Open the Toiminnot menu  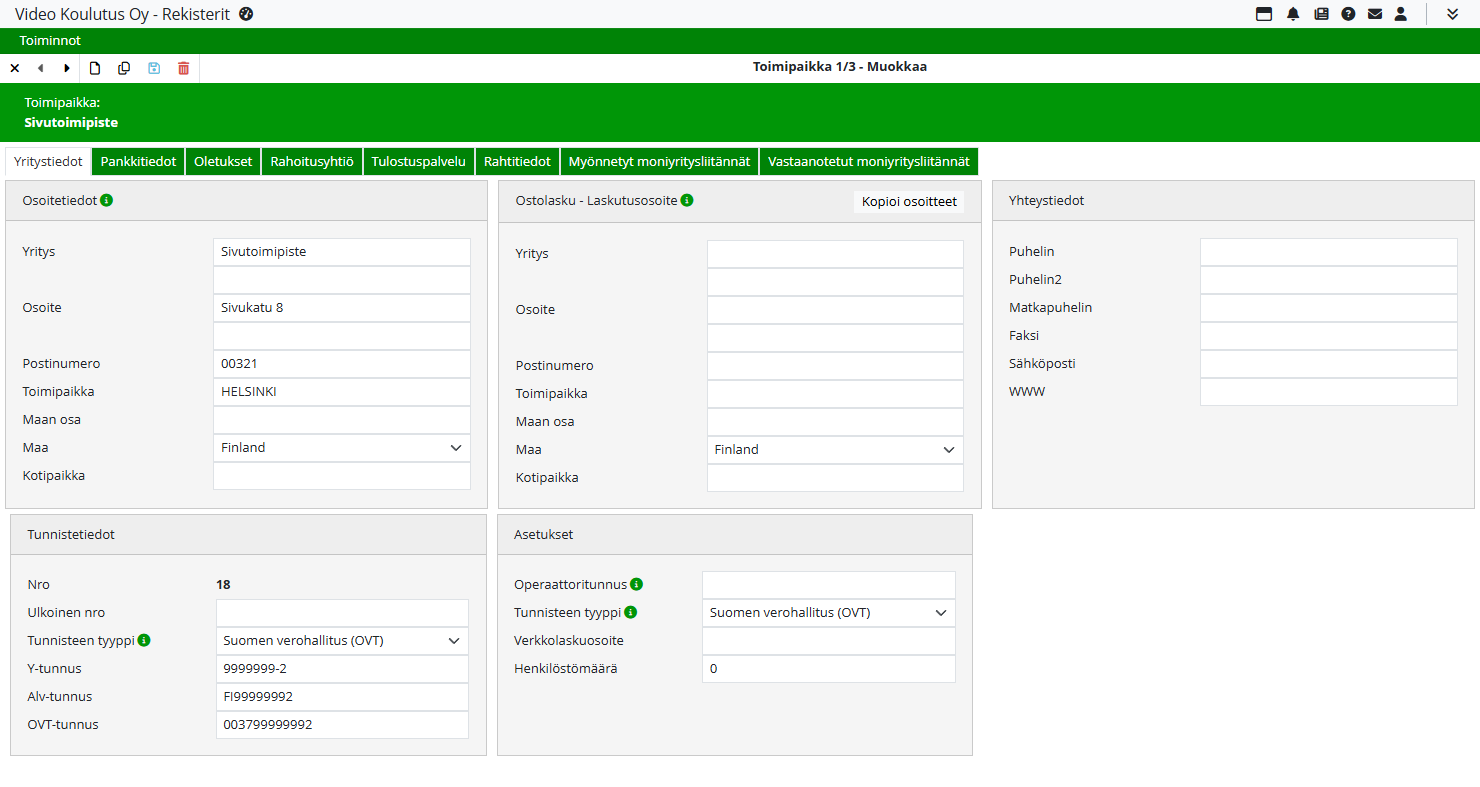tap(50, 41)
